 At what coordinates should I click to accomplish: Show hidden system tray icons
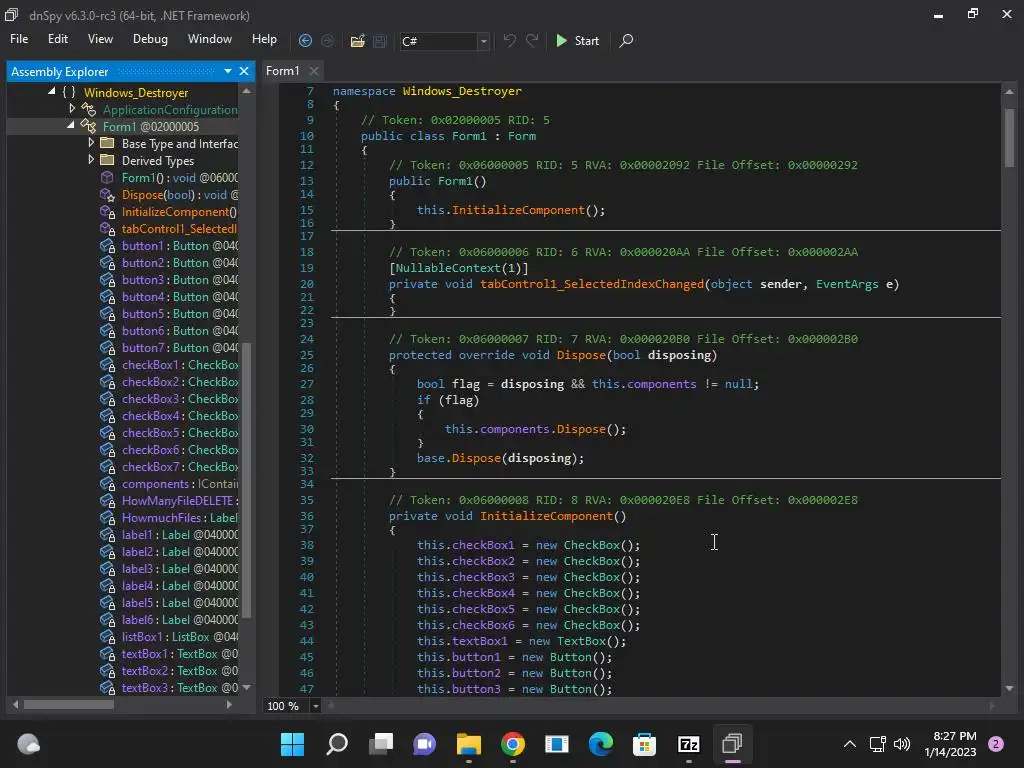tap(850, 744)
